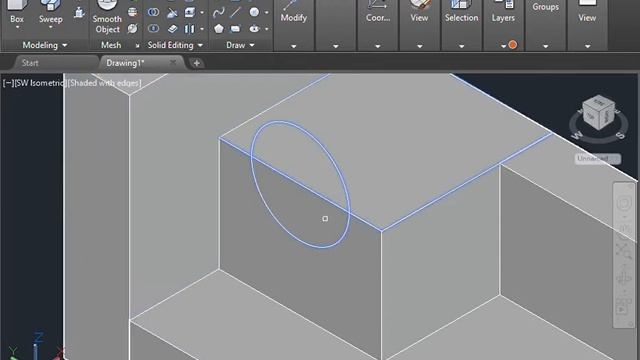Screen dimensions: 640x360
Task: Open the Mesh panel dialog launcher arrow
Action: click(x=137, y=46)
